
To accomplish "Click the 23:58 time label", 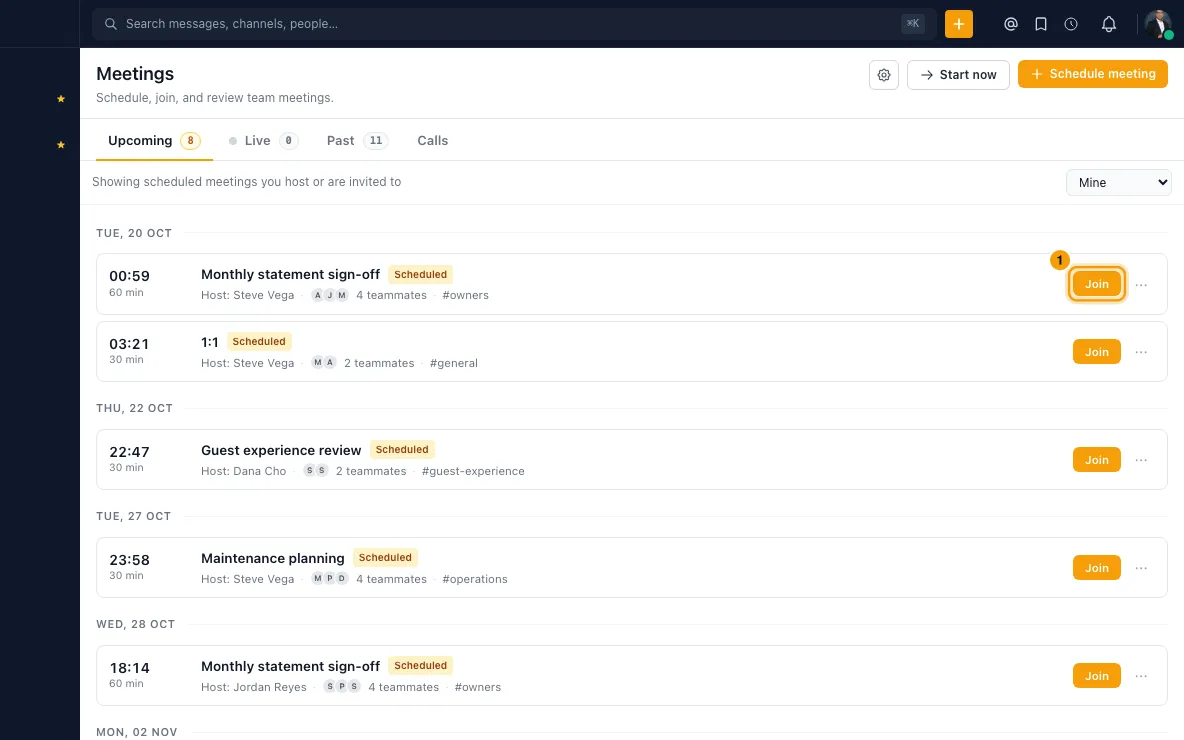I will 129,560.
